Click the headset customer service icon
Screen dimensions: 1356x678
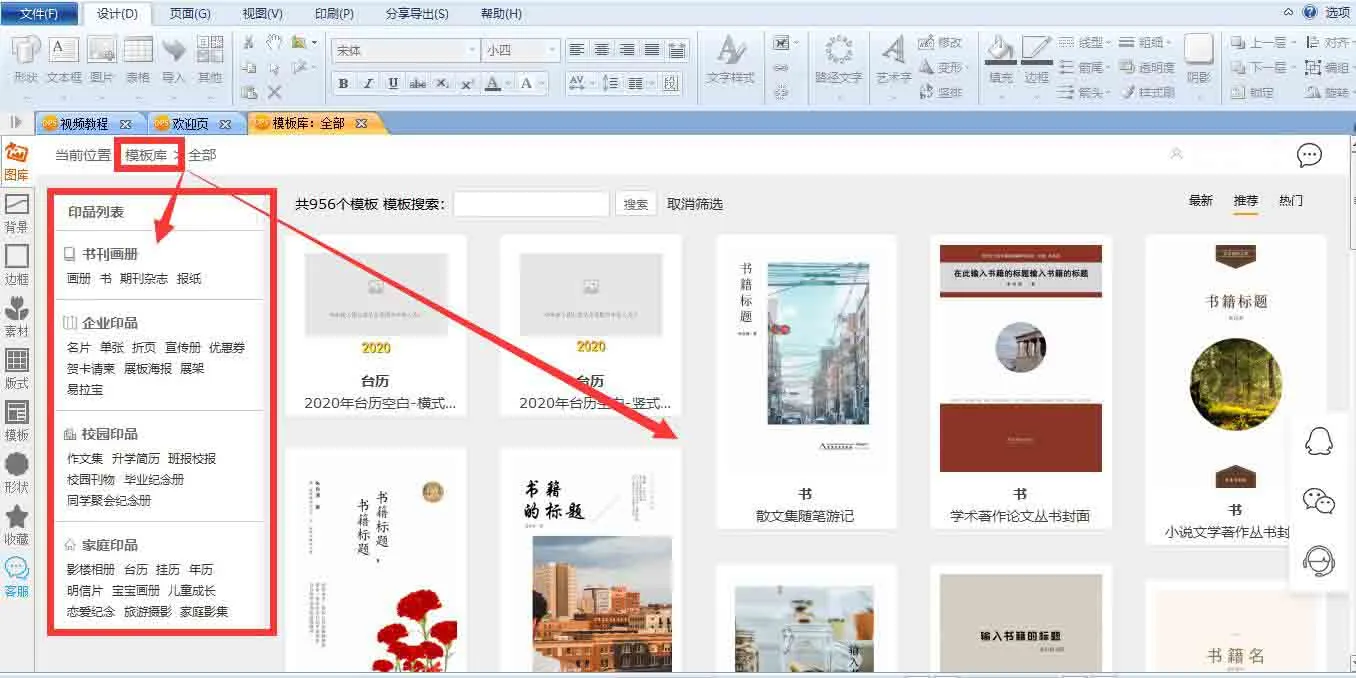click(x=1319, y=561)
